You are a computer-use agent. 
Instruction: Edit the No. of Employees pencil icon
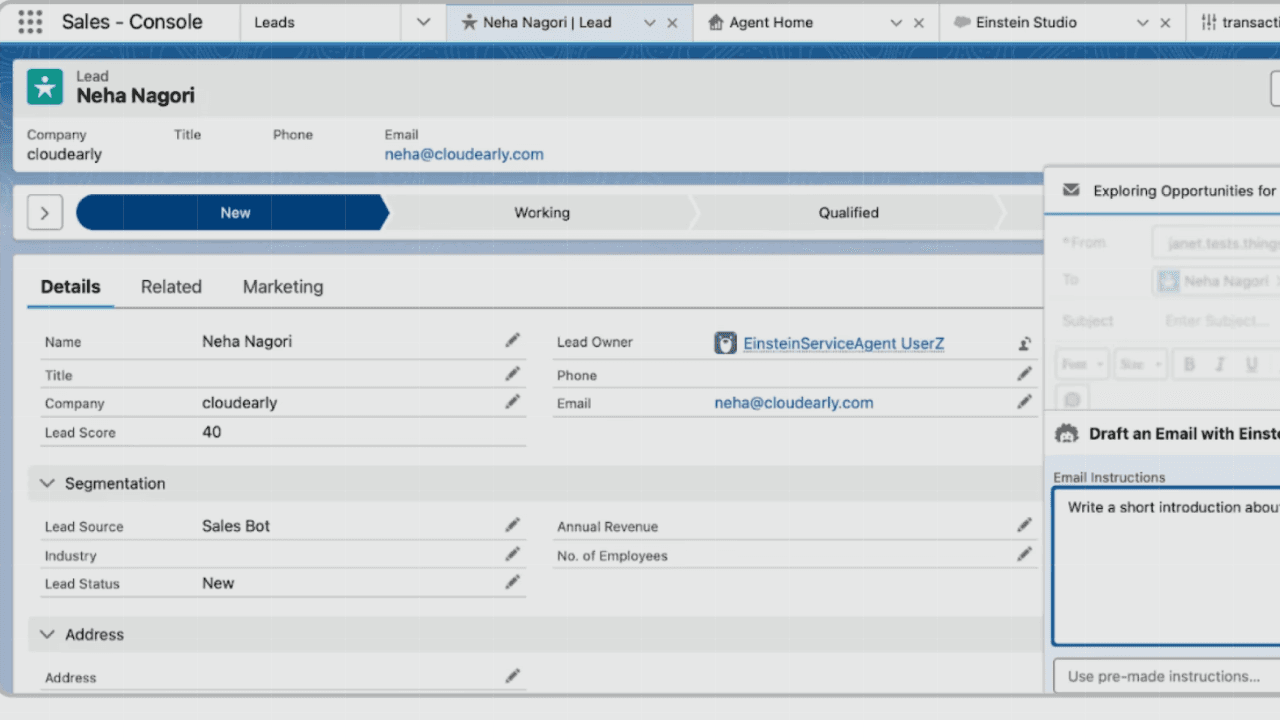[1025, 554]
